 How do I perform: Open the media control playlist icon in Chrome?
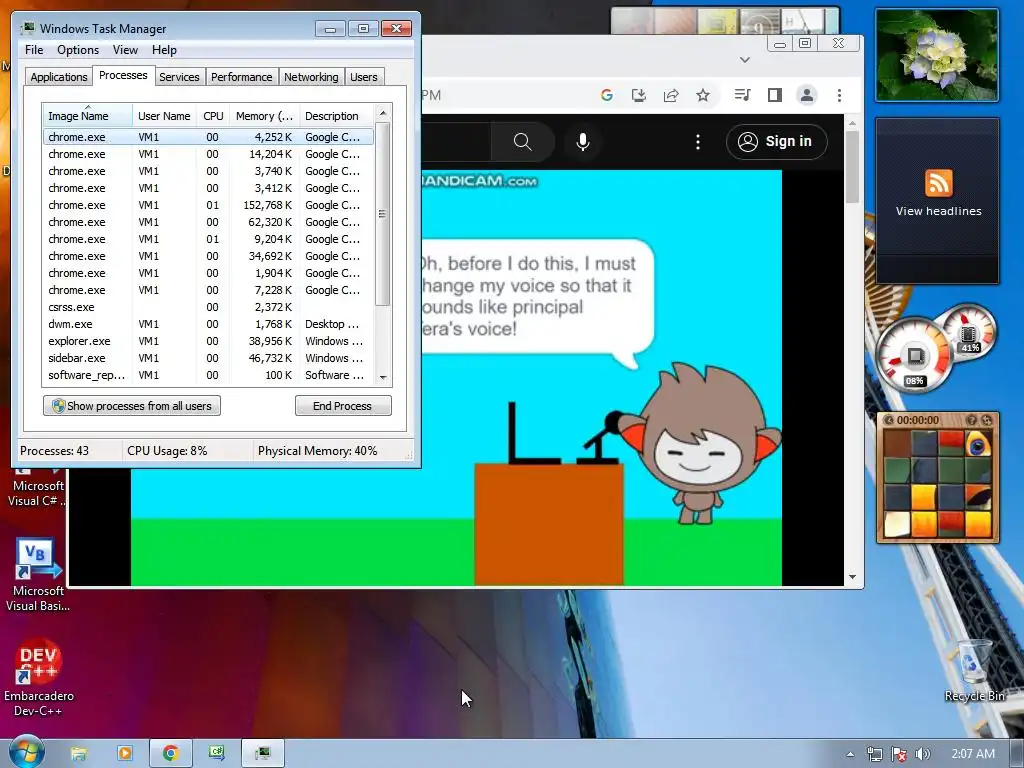pyautogui.click(x=742, y=95)
